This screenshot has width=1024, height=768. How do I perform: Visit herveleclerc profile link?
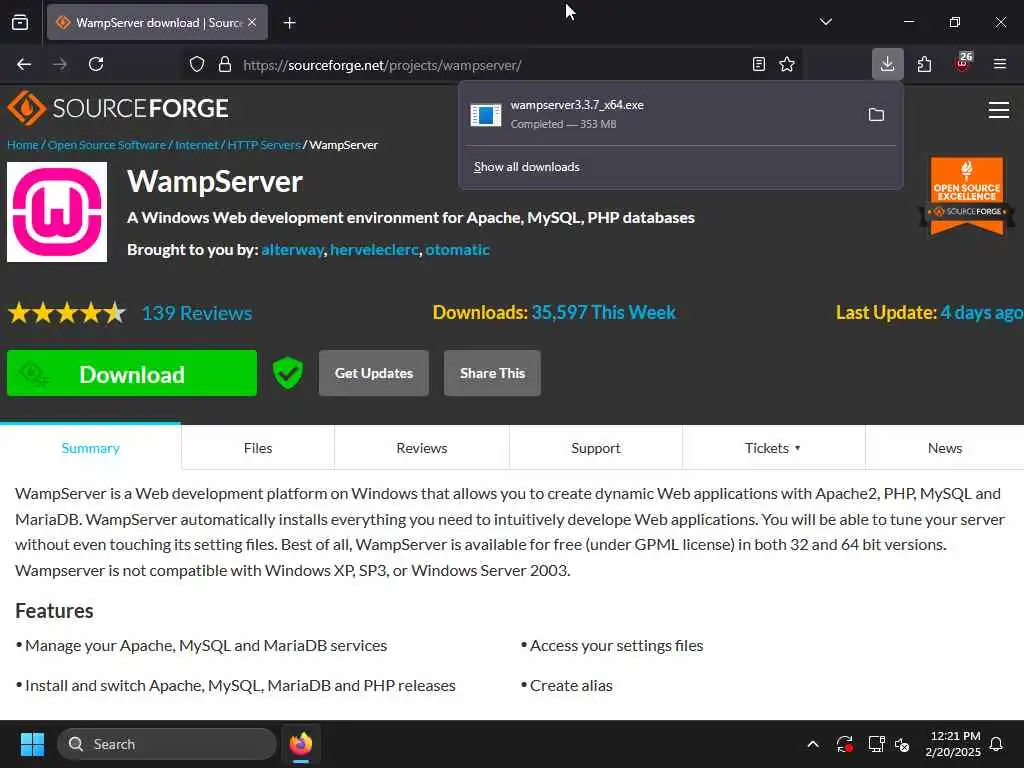pyautogui.click(x=374, y=250)
